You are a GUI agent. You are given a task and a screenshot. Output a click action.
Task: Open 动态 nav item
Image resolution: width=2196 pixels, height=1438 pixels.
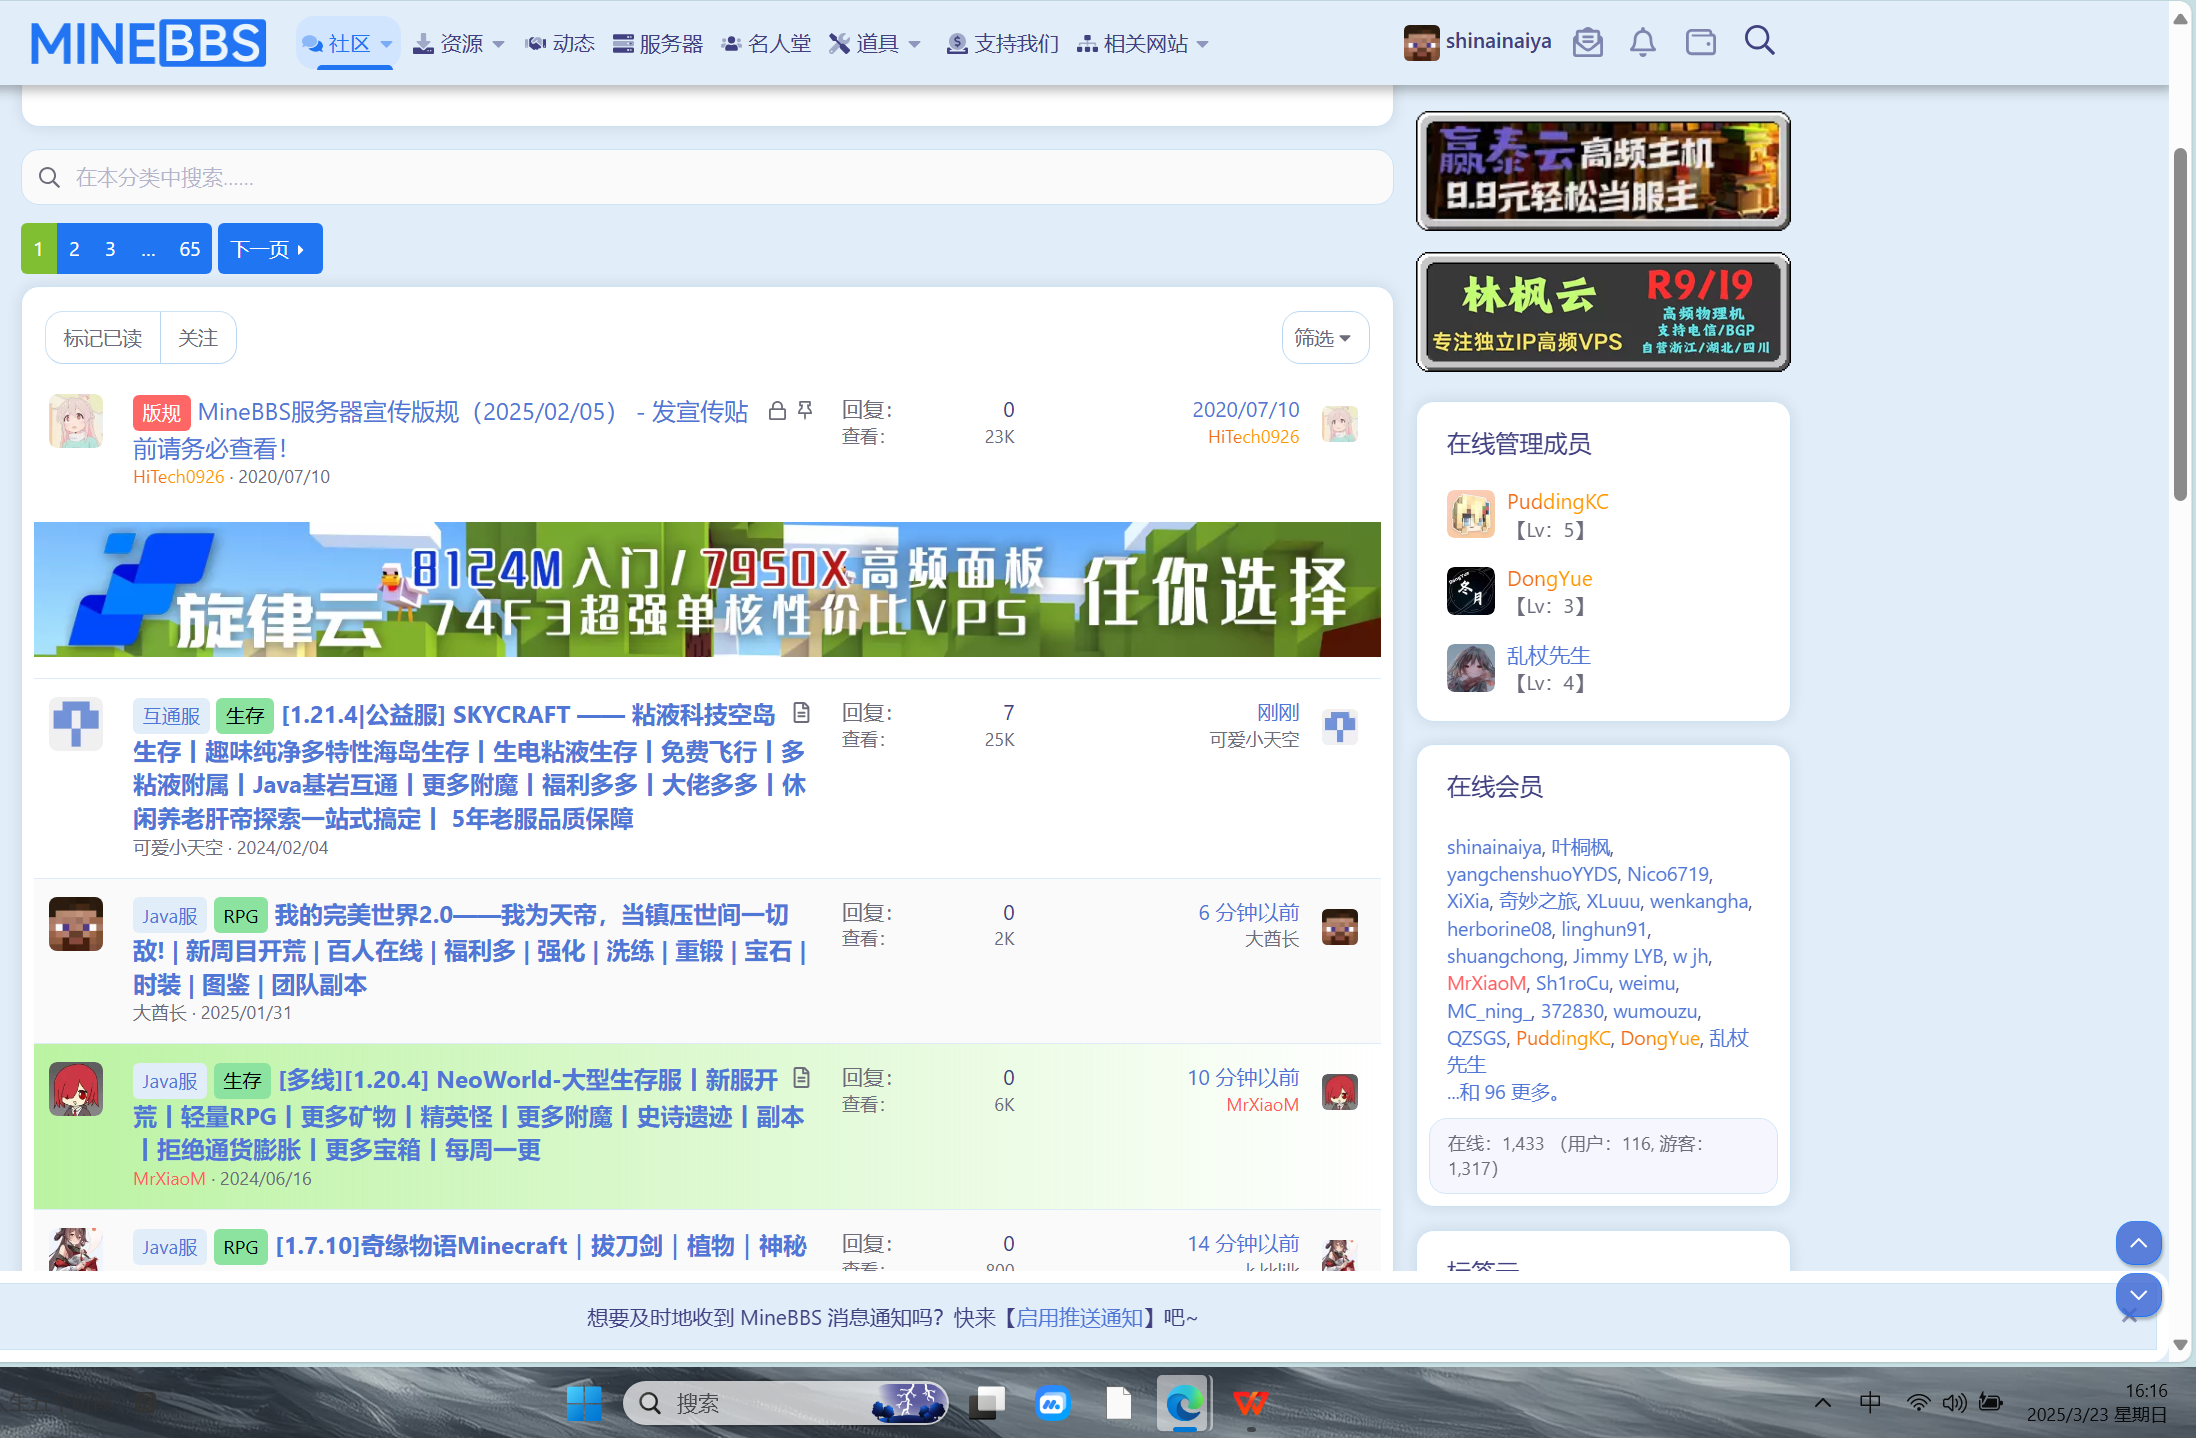point(559,44)
